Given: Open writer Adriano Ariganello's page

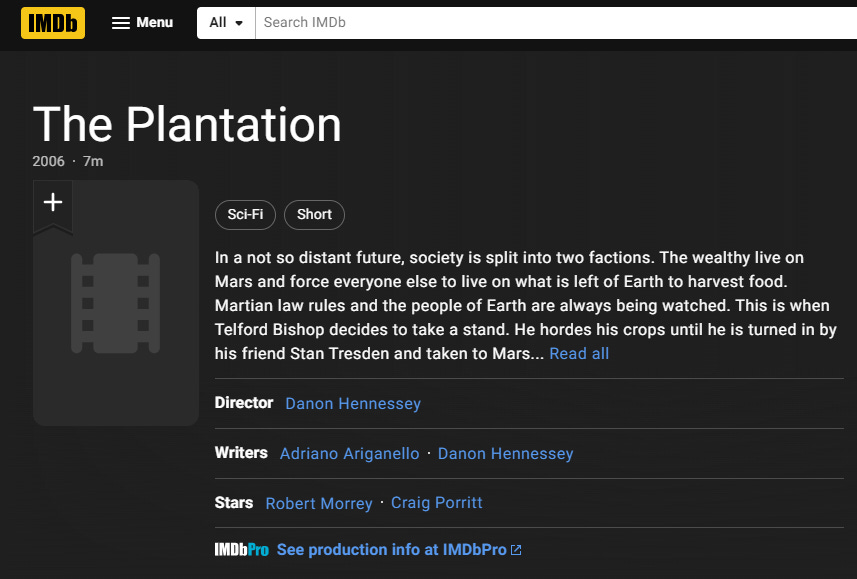Looking at the screenshot, I should (349, 453).
